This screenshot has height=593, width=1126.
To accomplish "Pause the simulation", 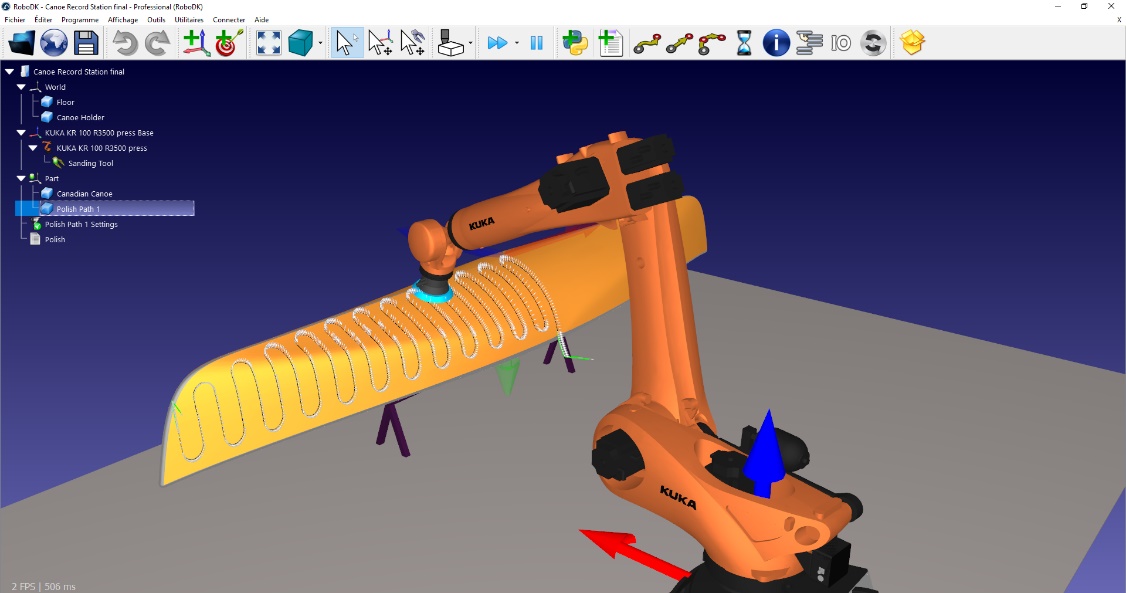I will [x=536, y=43].
